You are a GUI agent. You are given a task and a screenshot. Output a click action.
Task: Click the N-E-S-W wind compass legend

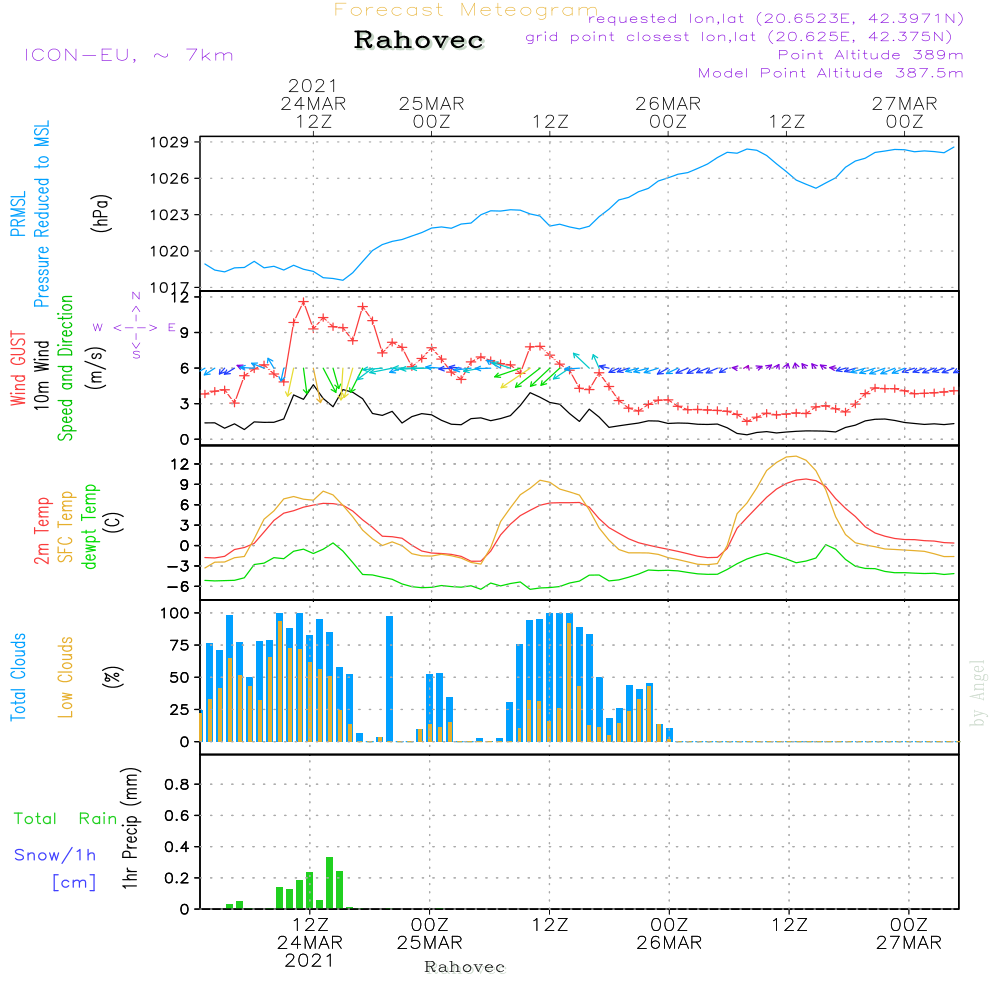click(x=135, y=327)
